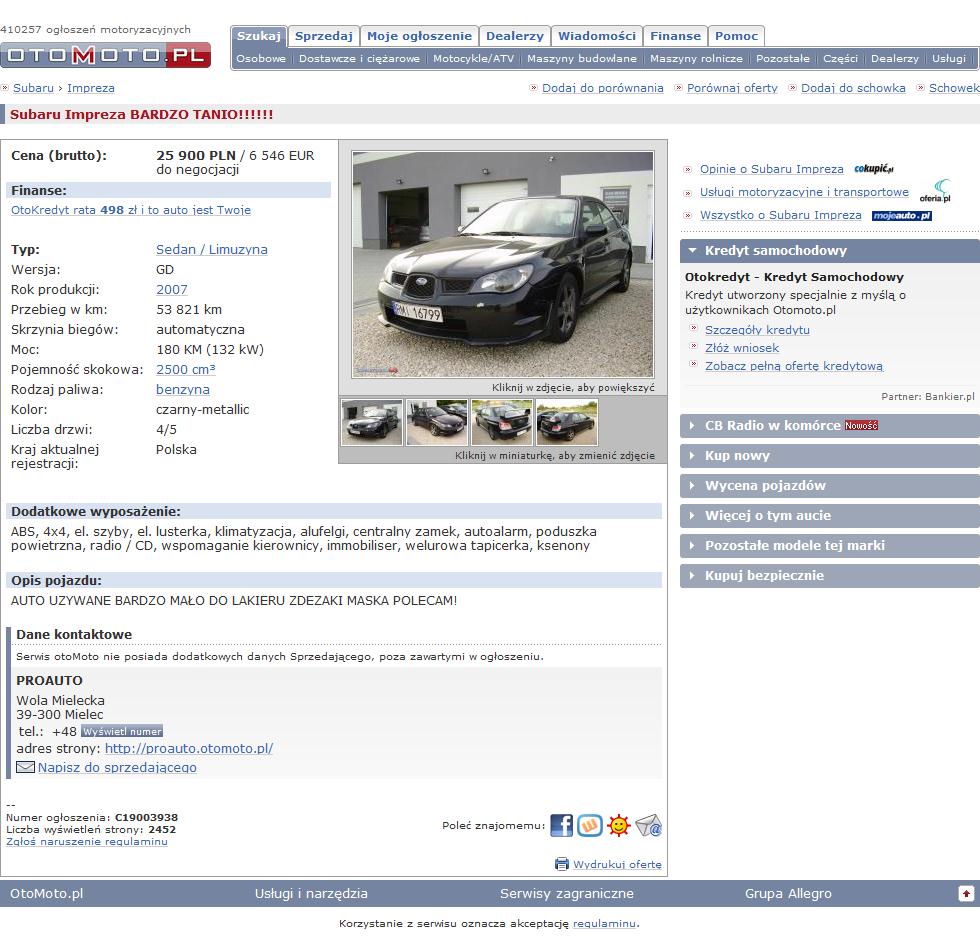Click Wydrukuj ofertę link
This screenshot has width=980, height=949.
tap(618, 864)
